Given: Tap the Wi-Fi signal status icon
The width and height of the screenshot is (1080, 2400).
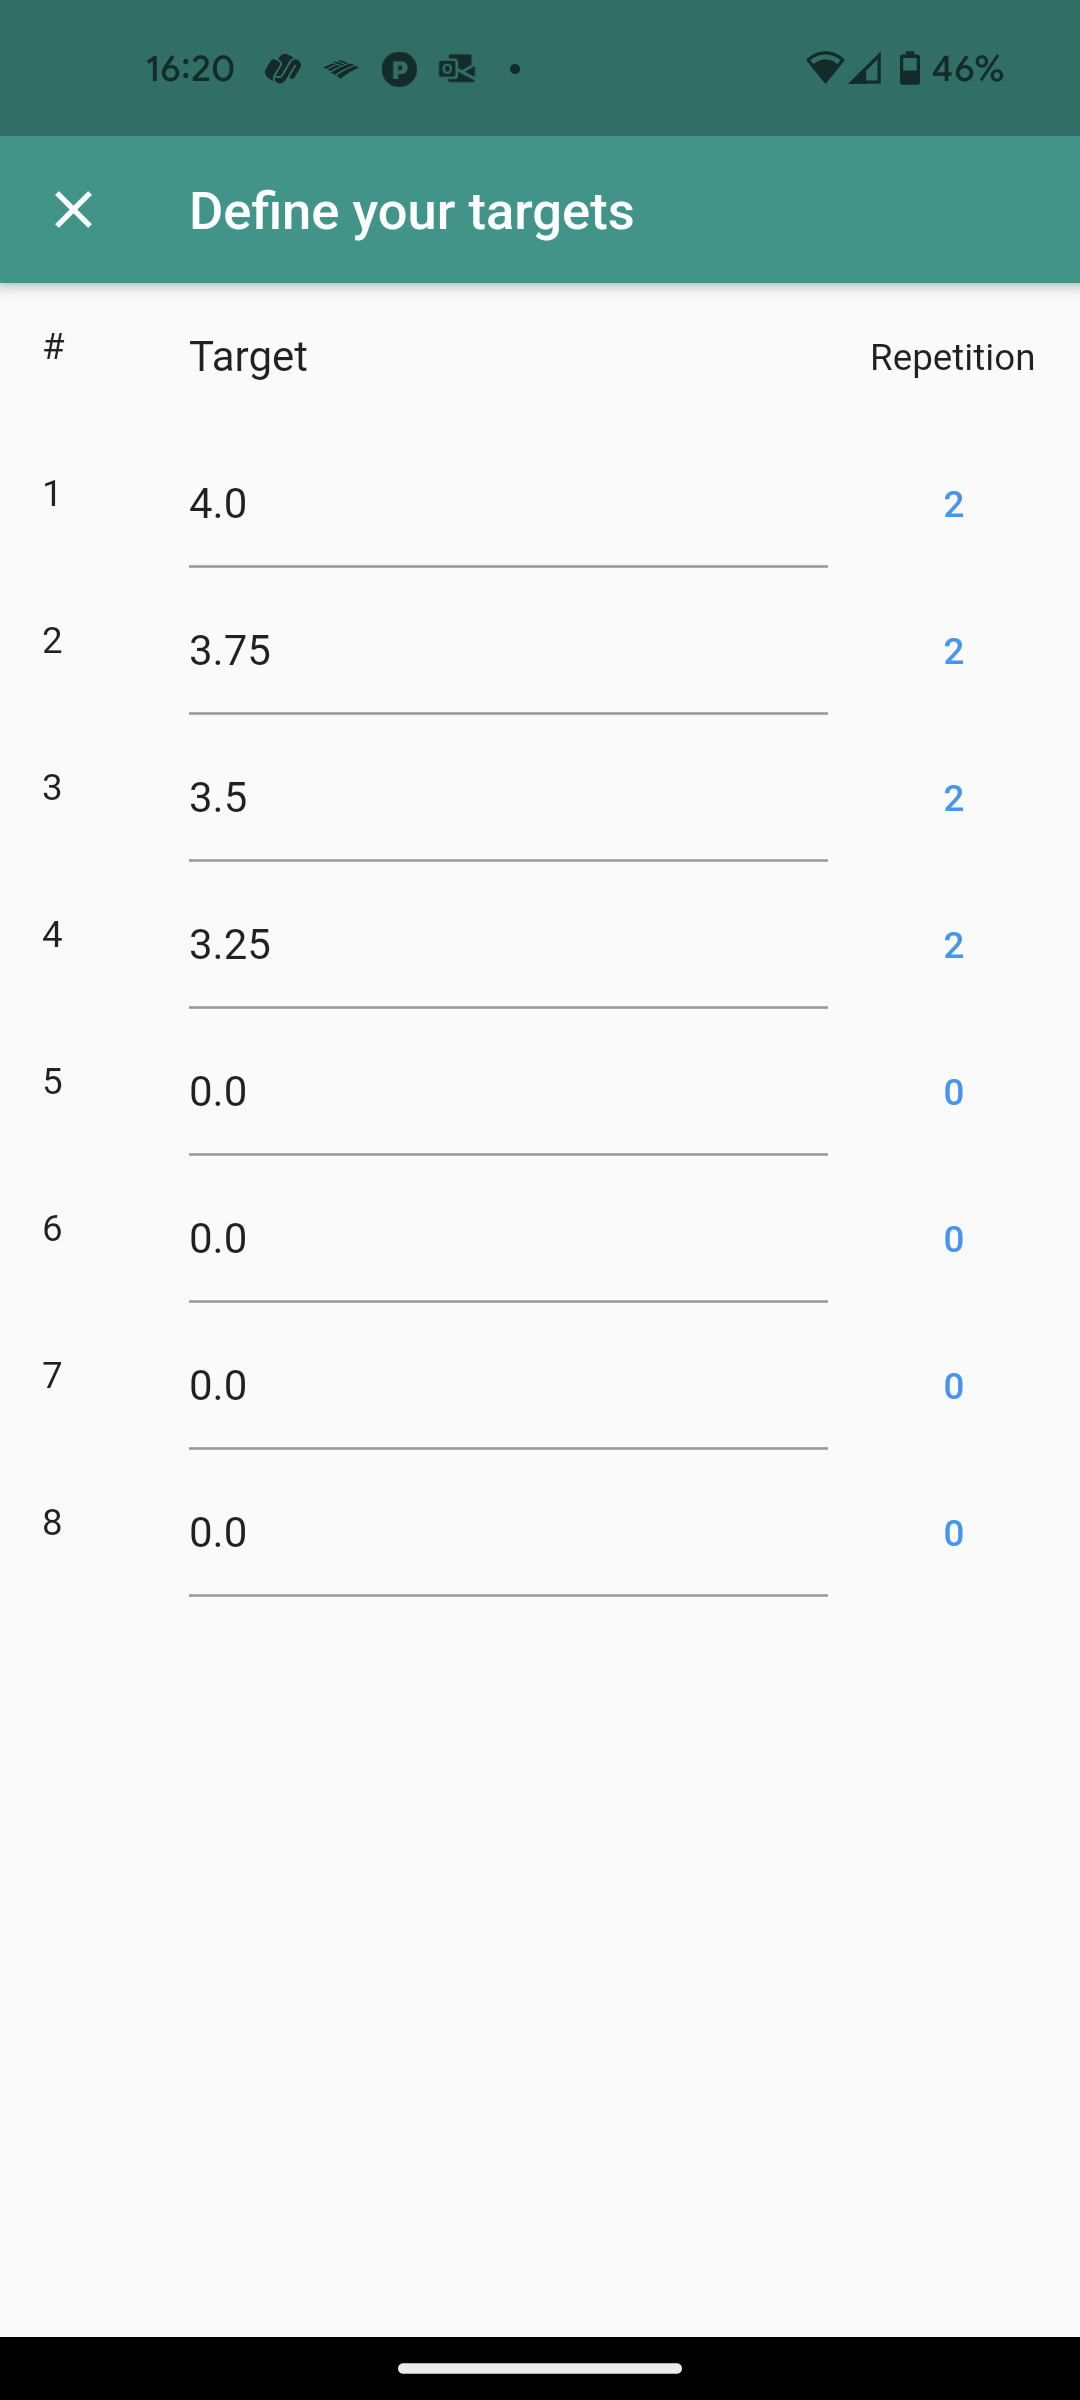Looking at the screenshot, I should coord(824,68).
